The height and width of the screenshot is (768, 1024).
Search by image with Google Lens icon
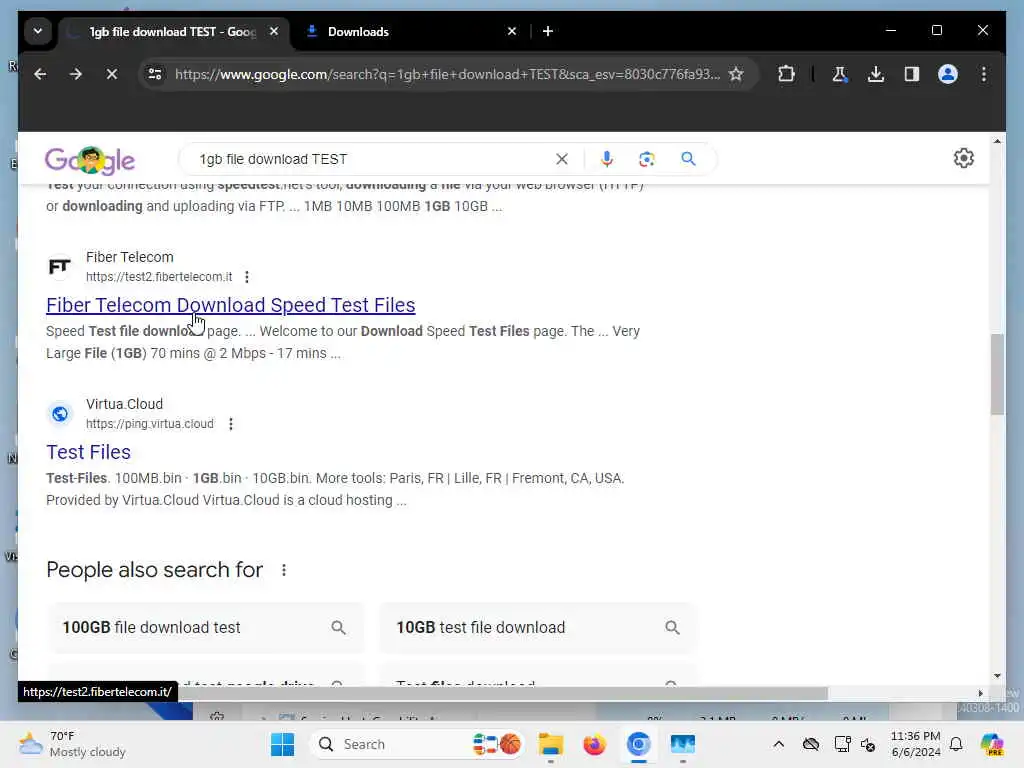[x=647, y=159]
